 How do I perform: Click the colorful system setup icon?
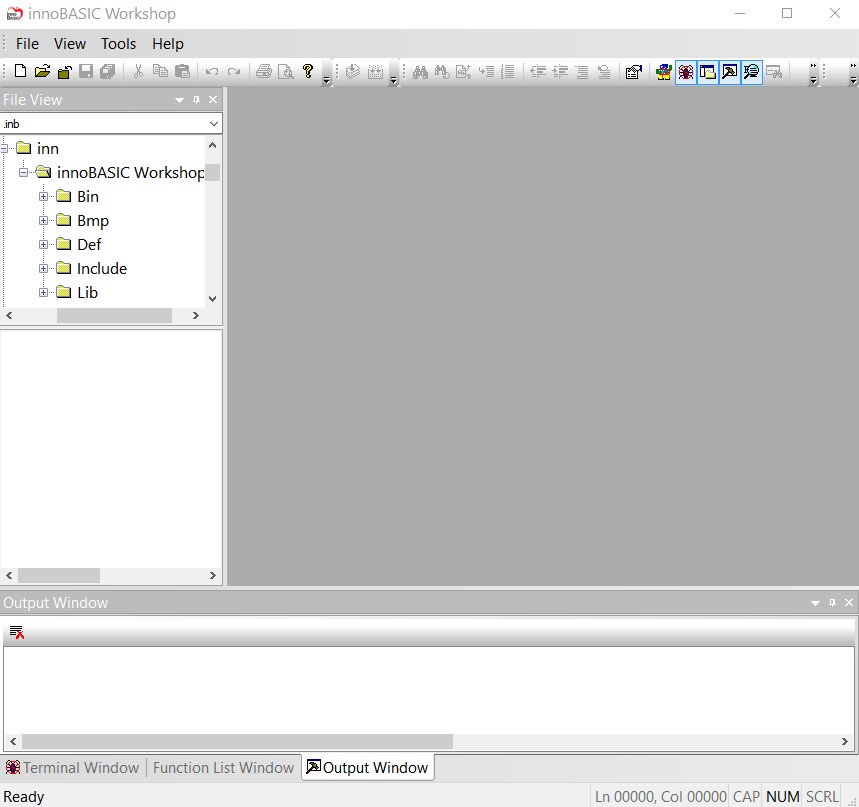tap(663, 71)
